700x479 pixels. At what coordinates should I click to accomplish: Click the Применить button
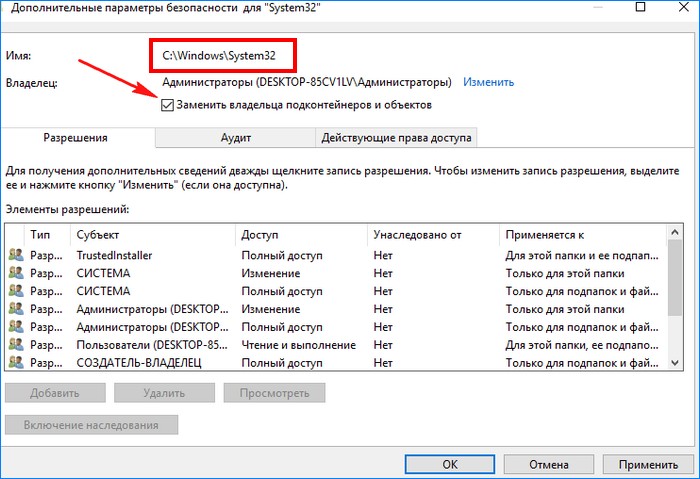tap(648, 464)
